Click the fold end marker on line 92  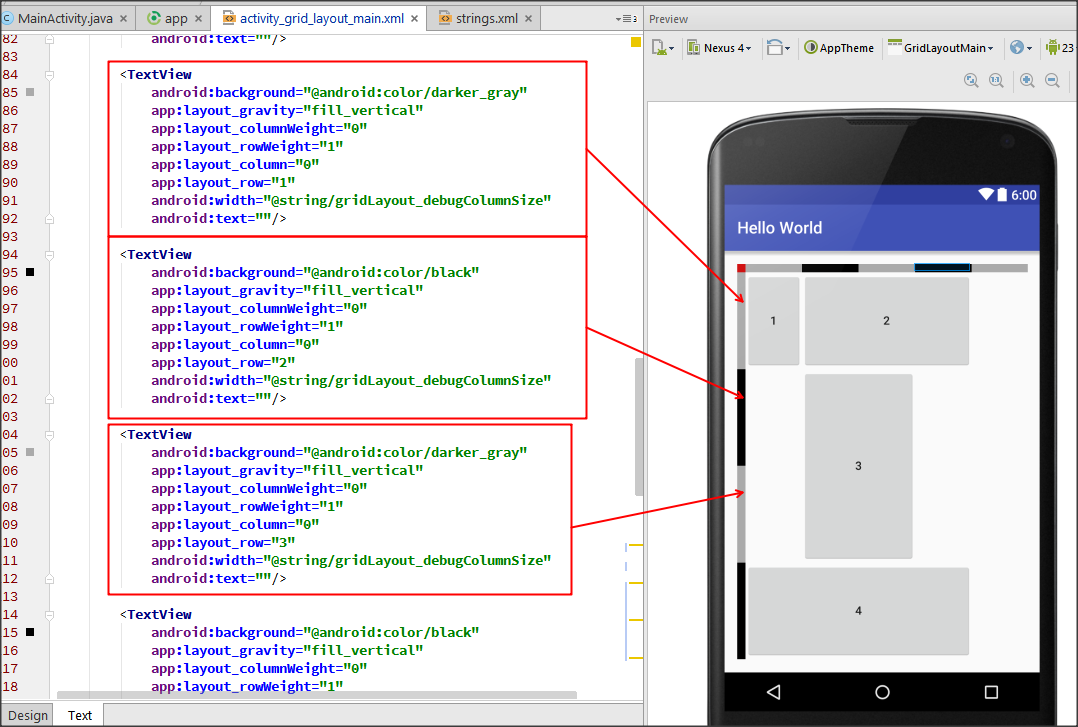(x=50, y=219)
